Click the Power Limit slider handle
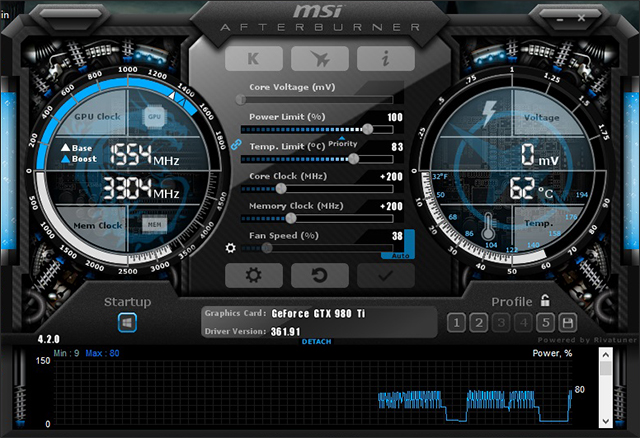Viewport: 640px width, 438px height. (368, 129)
